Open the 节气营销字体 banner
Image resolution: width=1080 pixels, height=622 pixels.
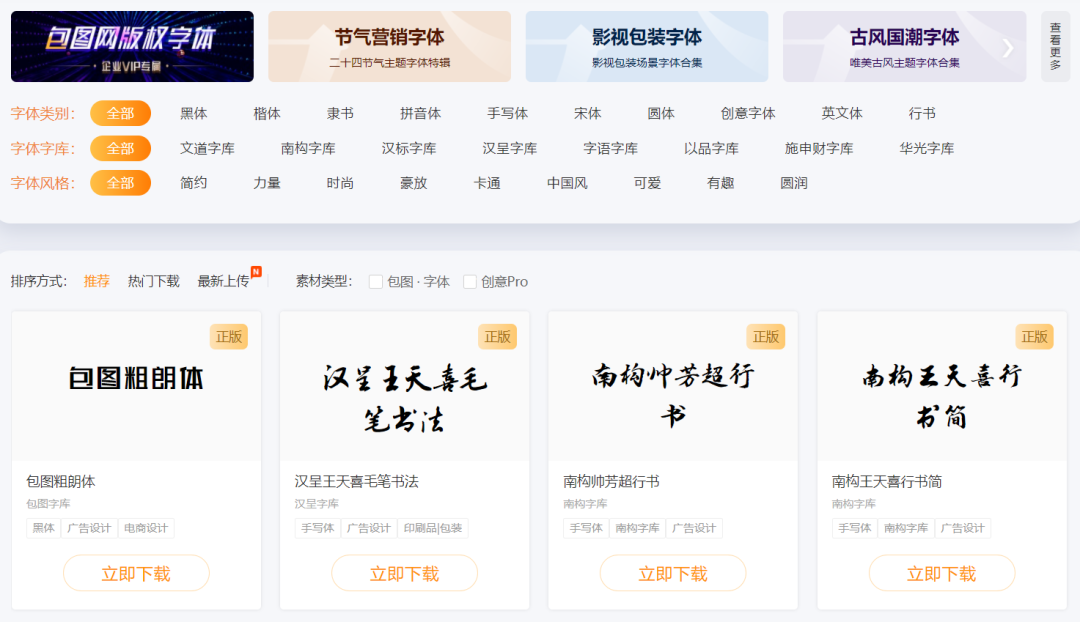click(x=389, y=46)
